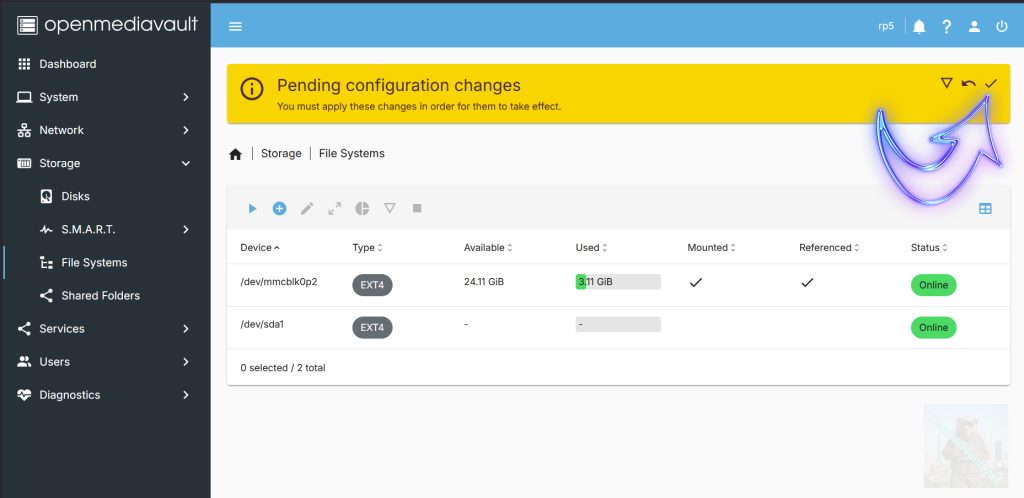Click the power icon in top bar
The height and width of the screenshot is (498, 1024).
pyautogui.click(x=1001, y=27)
